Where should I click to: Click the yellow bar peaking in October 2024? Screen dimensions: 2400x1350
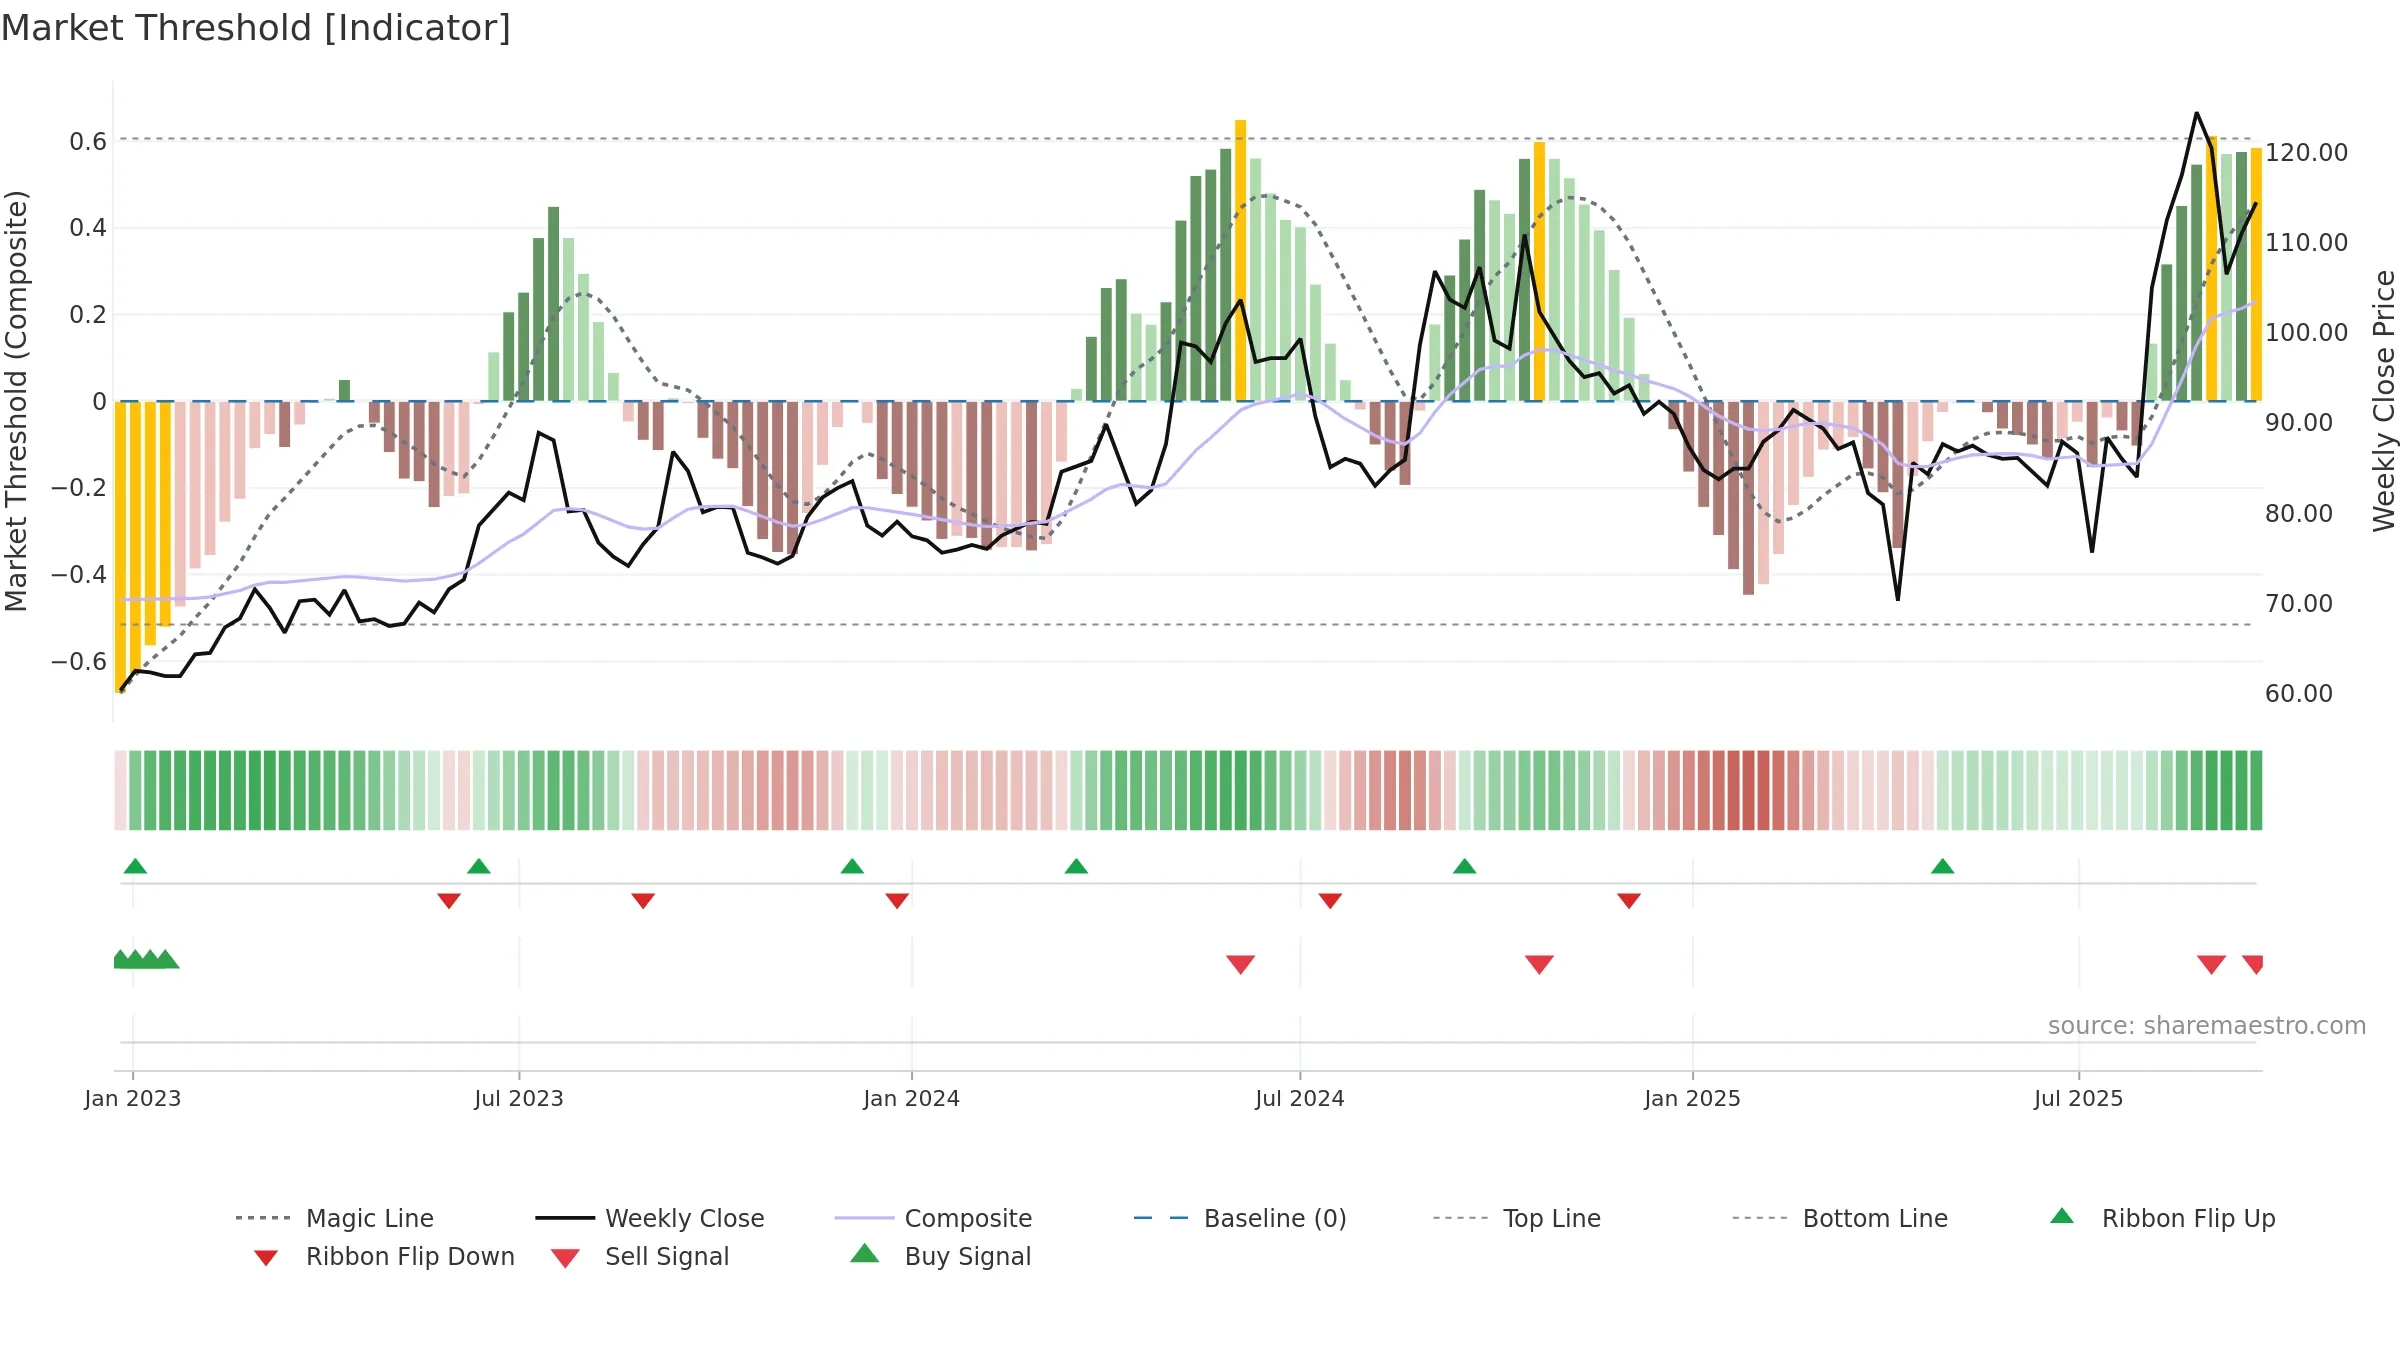1539,271
